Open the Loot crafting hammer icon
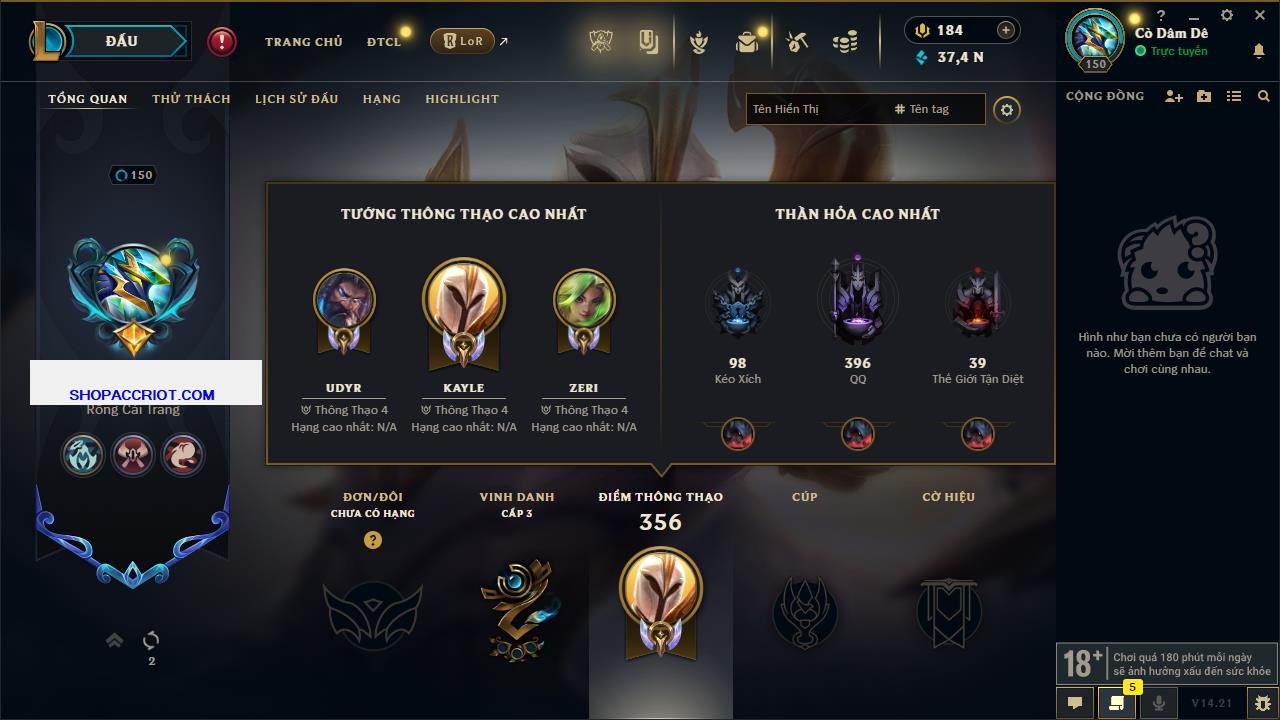This screenshot has height=720, width=1280. click(796, 41)
